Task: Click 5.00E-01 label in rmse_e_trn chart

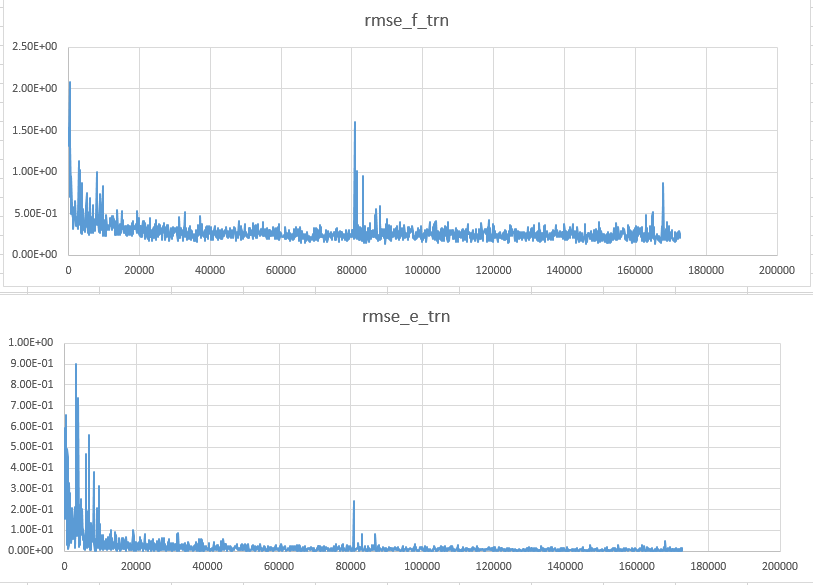Action: tap(32, 447)
